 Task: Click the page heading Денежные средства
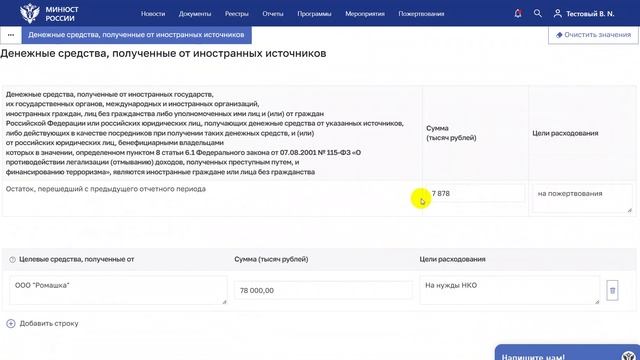coord(163,53)
